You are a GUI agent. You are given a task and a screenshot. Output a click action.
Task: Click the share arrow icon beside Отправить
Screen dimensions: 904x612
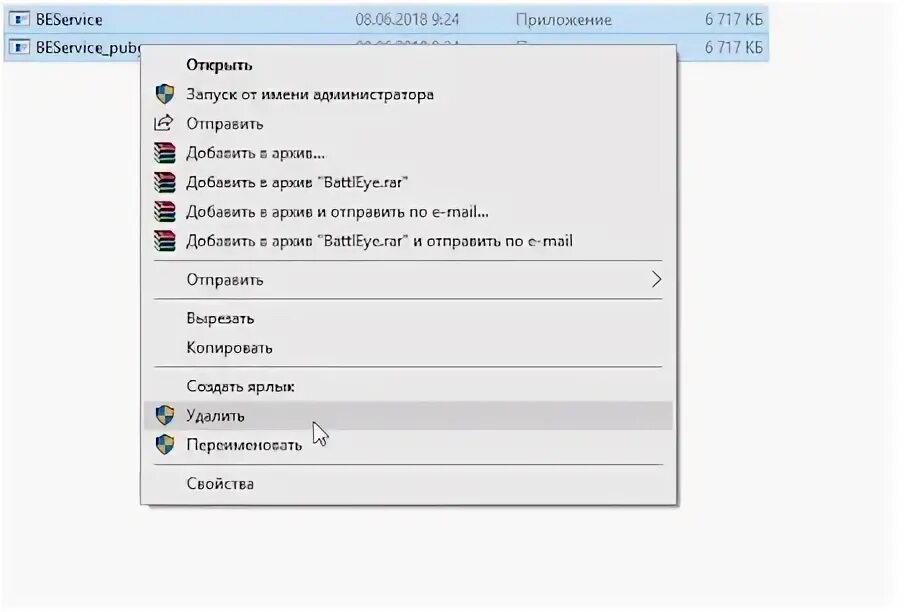pos(164,123)
